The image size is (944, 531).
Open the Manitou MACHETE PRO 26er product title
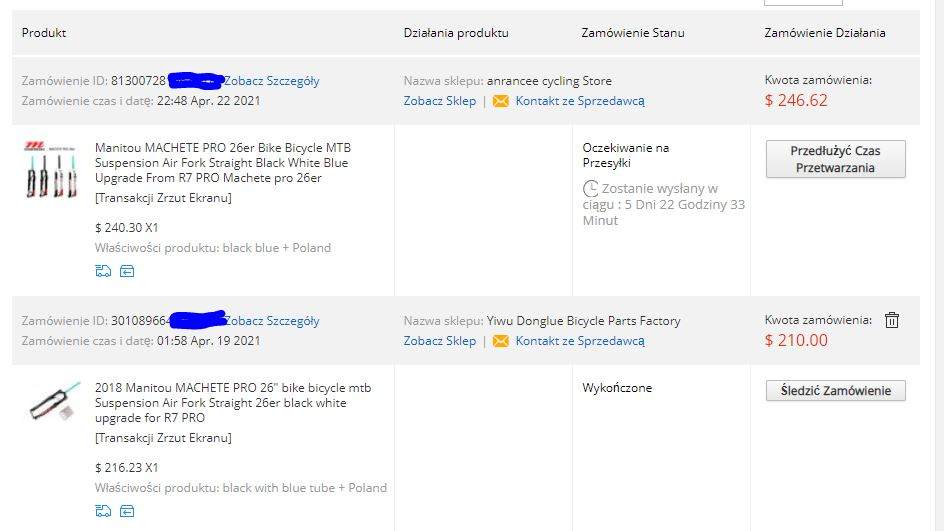click(223, 162)
